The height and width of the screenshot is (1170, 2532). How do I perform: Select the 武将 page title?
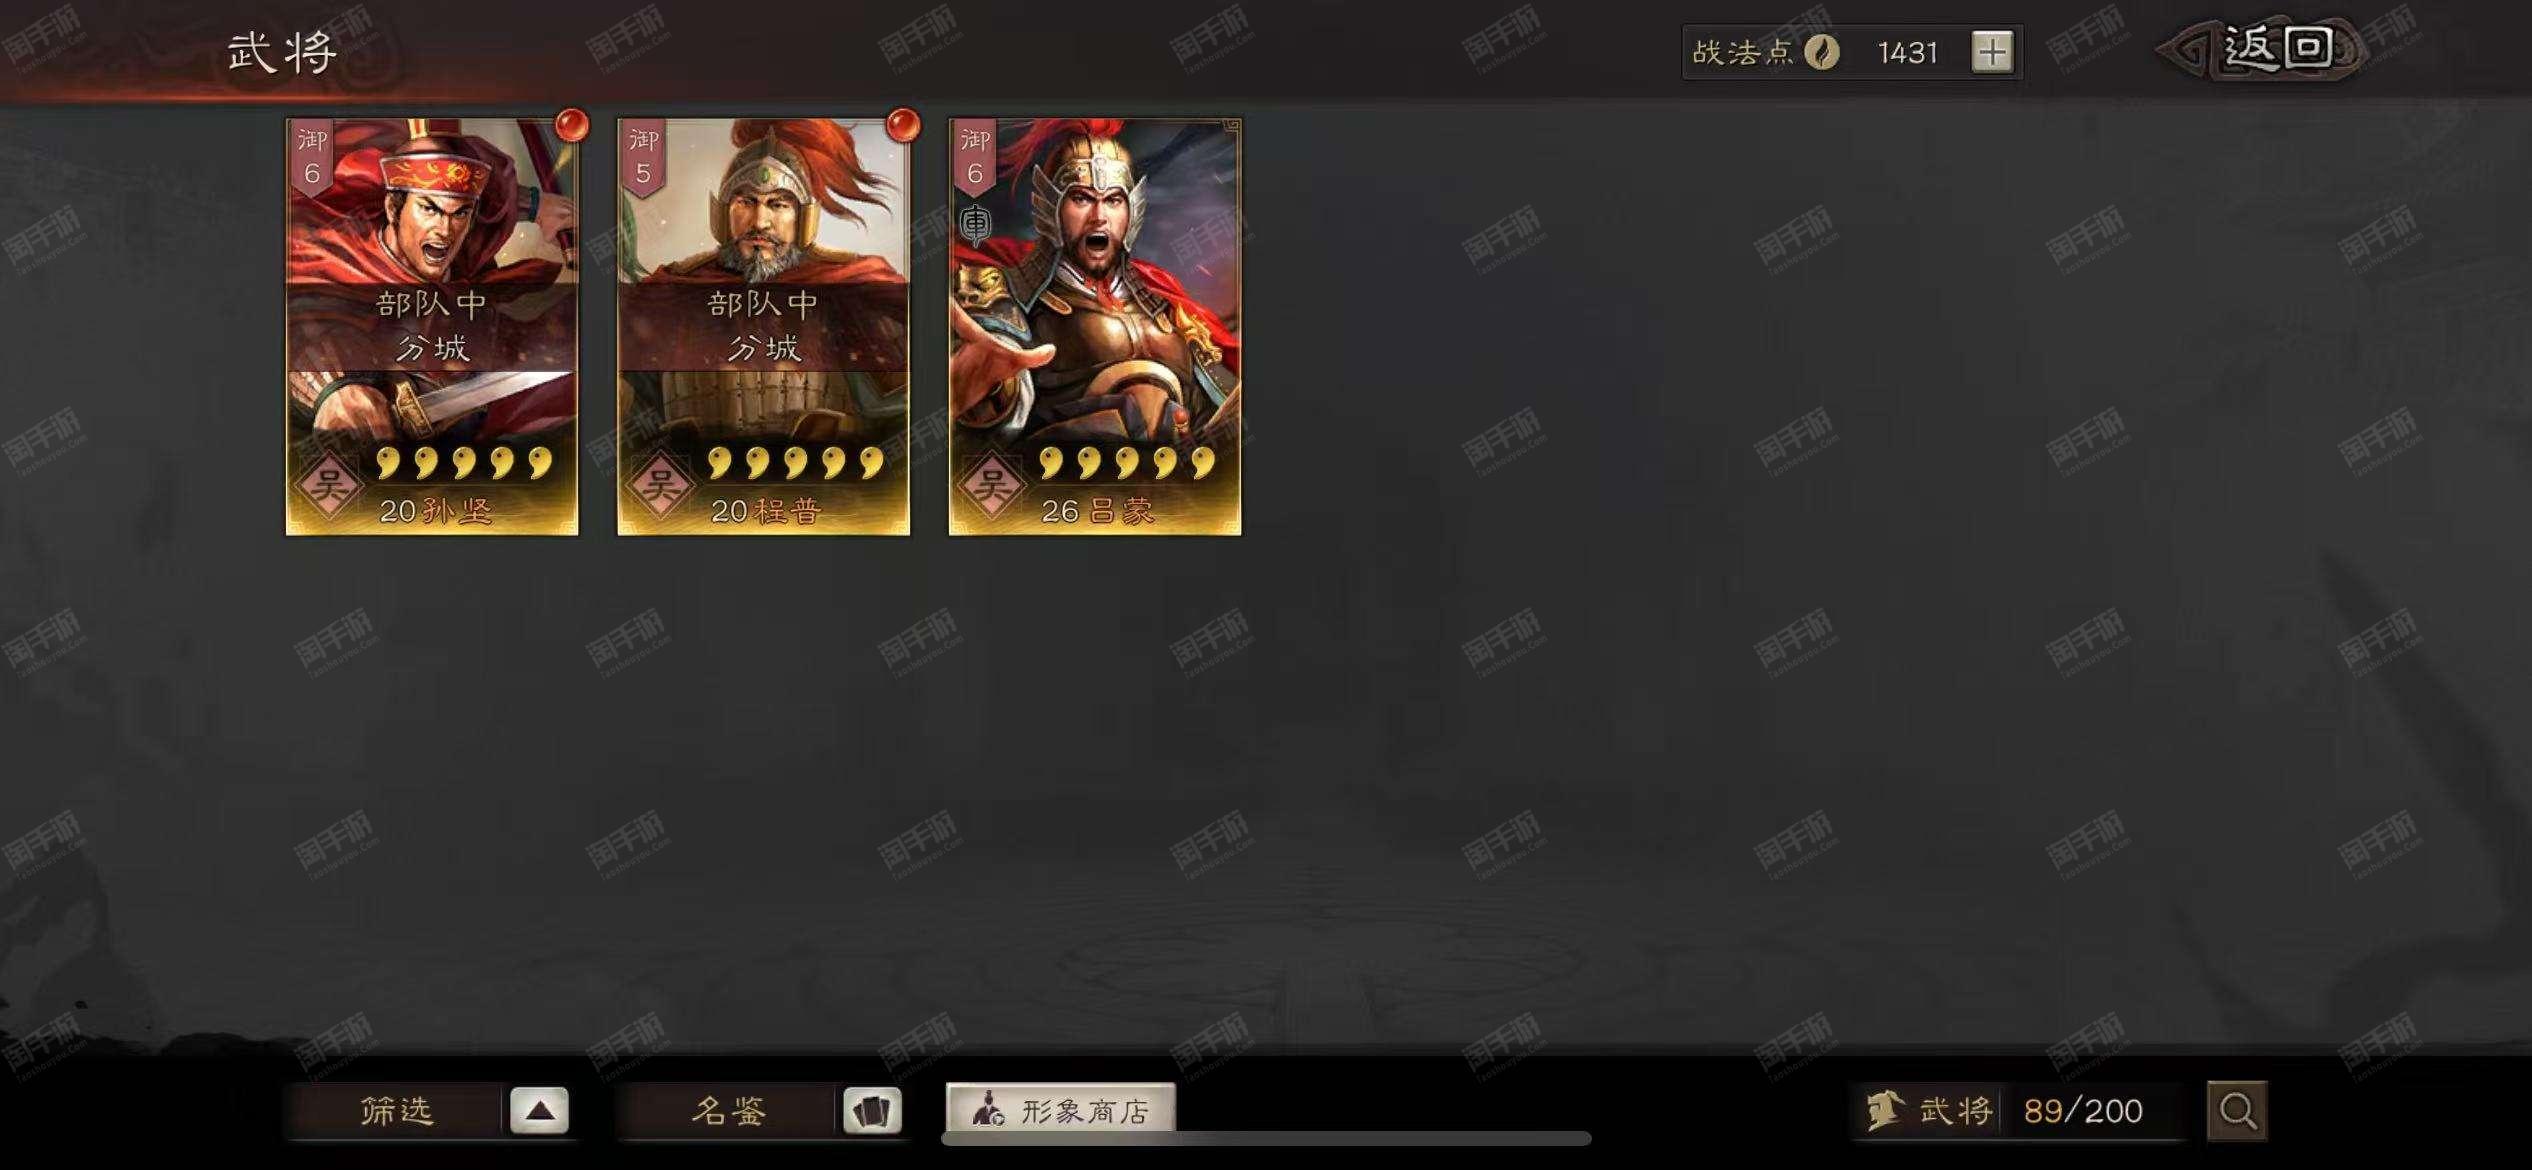click(x=282, y=52)
